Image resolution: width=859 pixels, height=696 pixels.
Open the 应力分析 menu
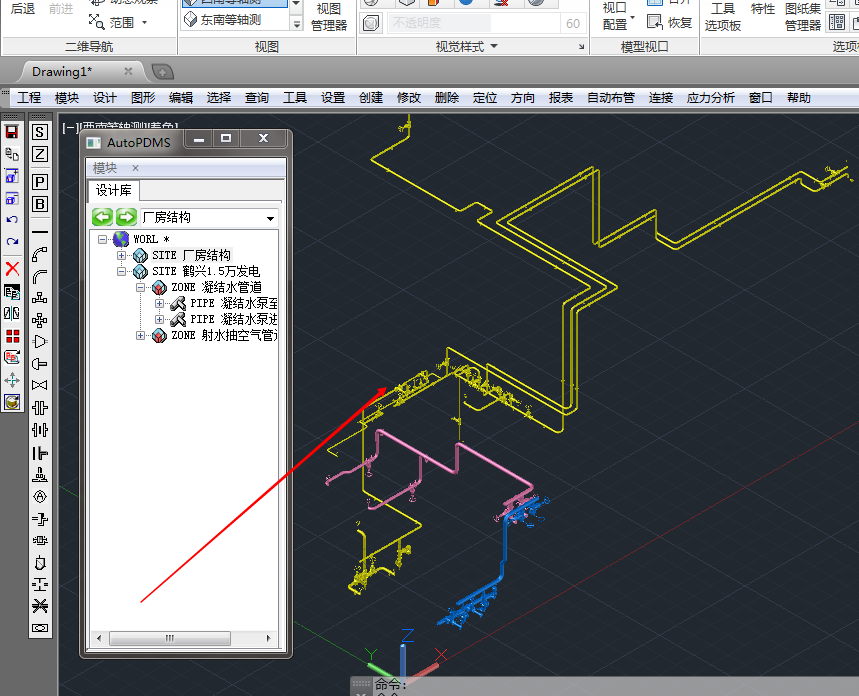click(710, 98)
